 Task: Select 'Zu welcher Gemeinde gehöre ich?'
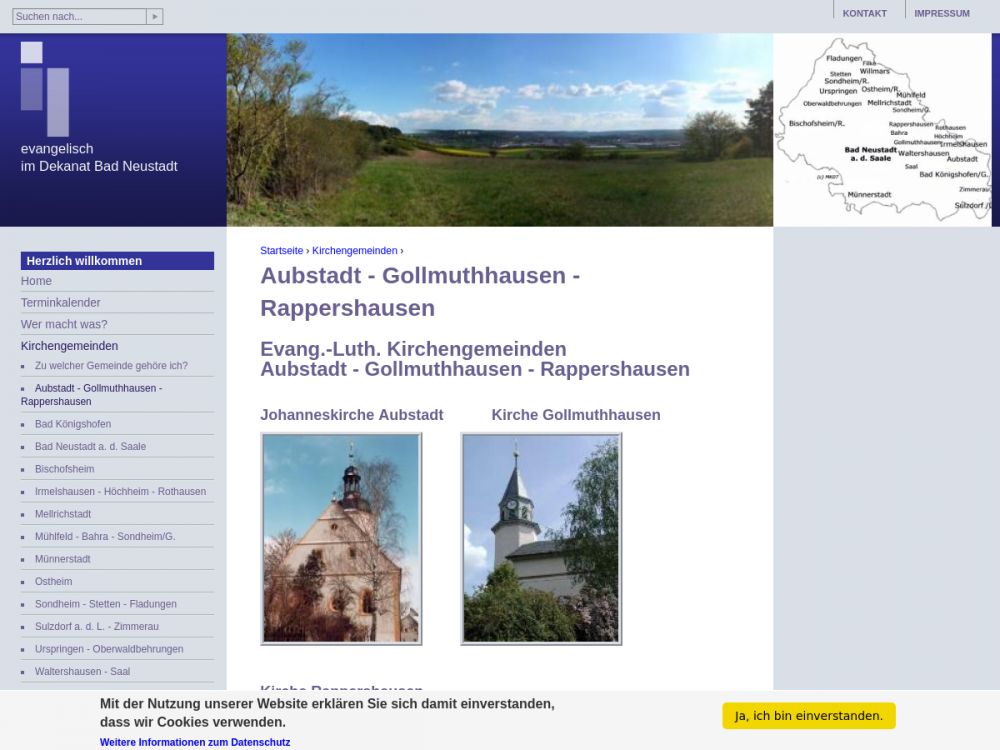coord(111,366)
